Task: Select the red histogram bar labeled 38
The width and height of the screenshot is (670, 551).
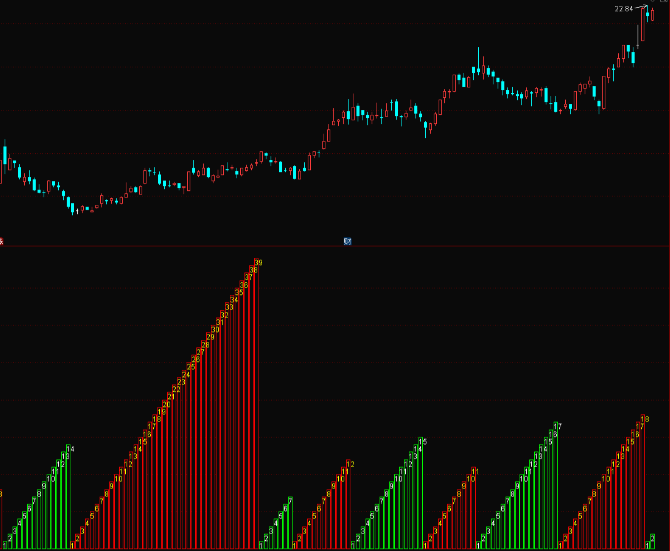Action: [252, 407]
